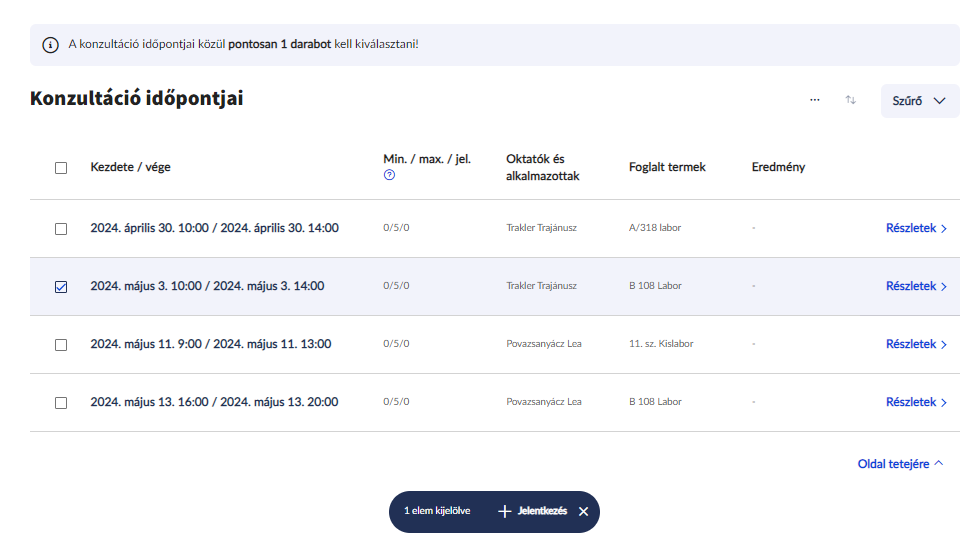Open Részletek for the május 3. row
This screenshot has height=553, width=968.
[915, 286]
